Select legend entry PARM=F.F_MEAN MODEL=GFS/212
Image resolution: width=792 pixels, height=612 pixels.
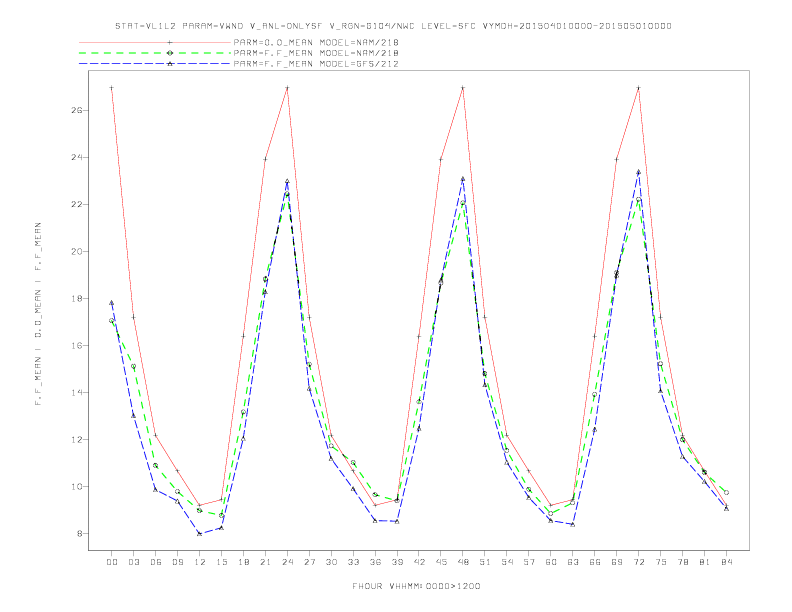(x=316, y=64)
